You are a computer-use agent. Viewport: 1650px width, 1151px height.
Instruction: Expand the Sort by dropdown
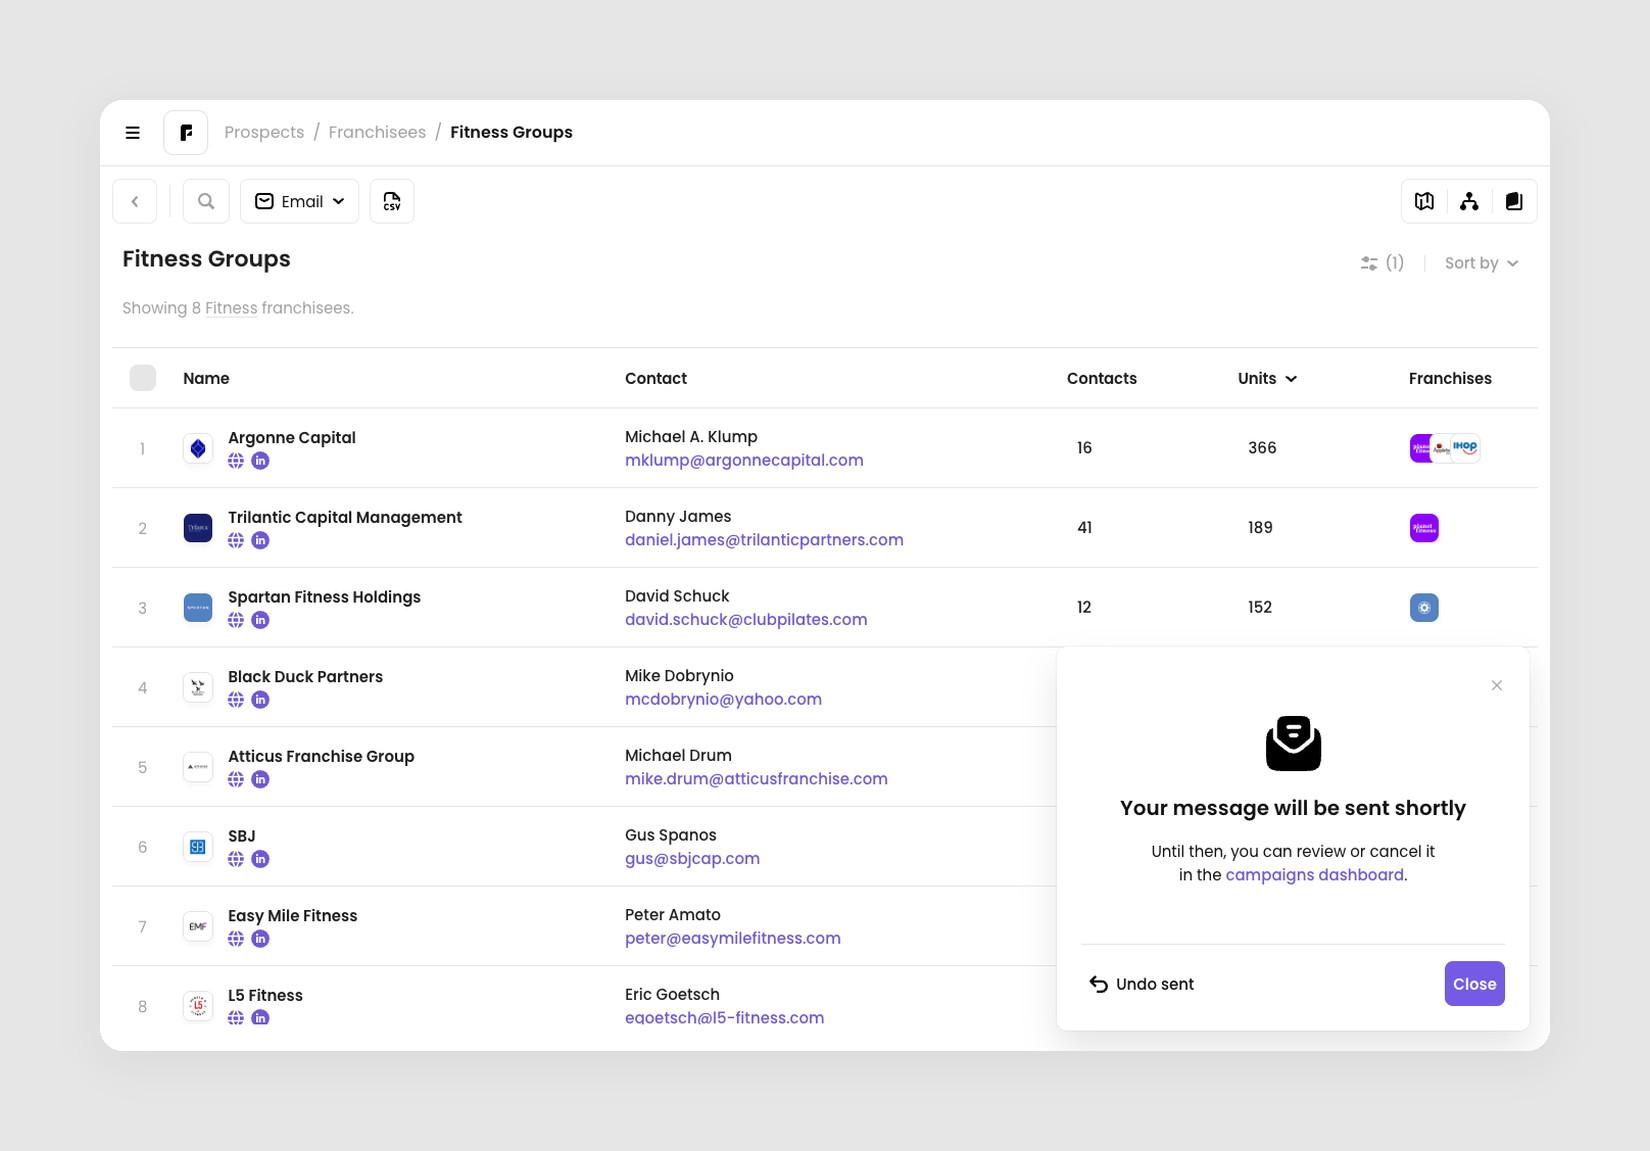pyautogui.click(x=1482, y=263)
